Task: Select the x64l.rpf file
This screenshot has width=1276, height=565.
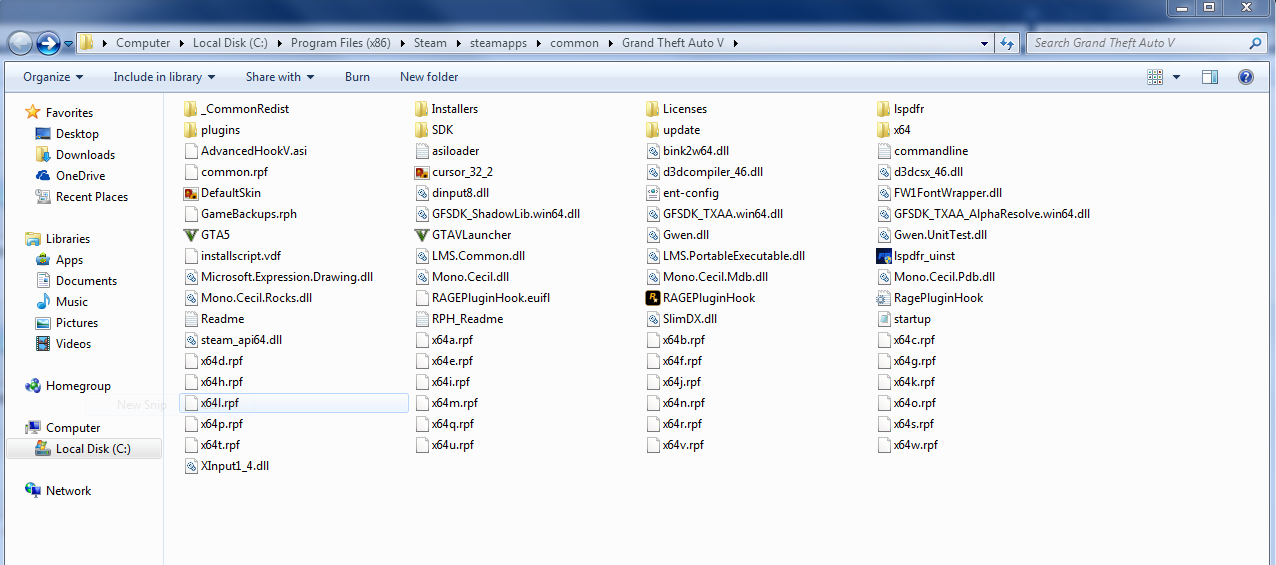Action: (294, 403)
